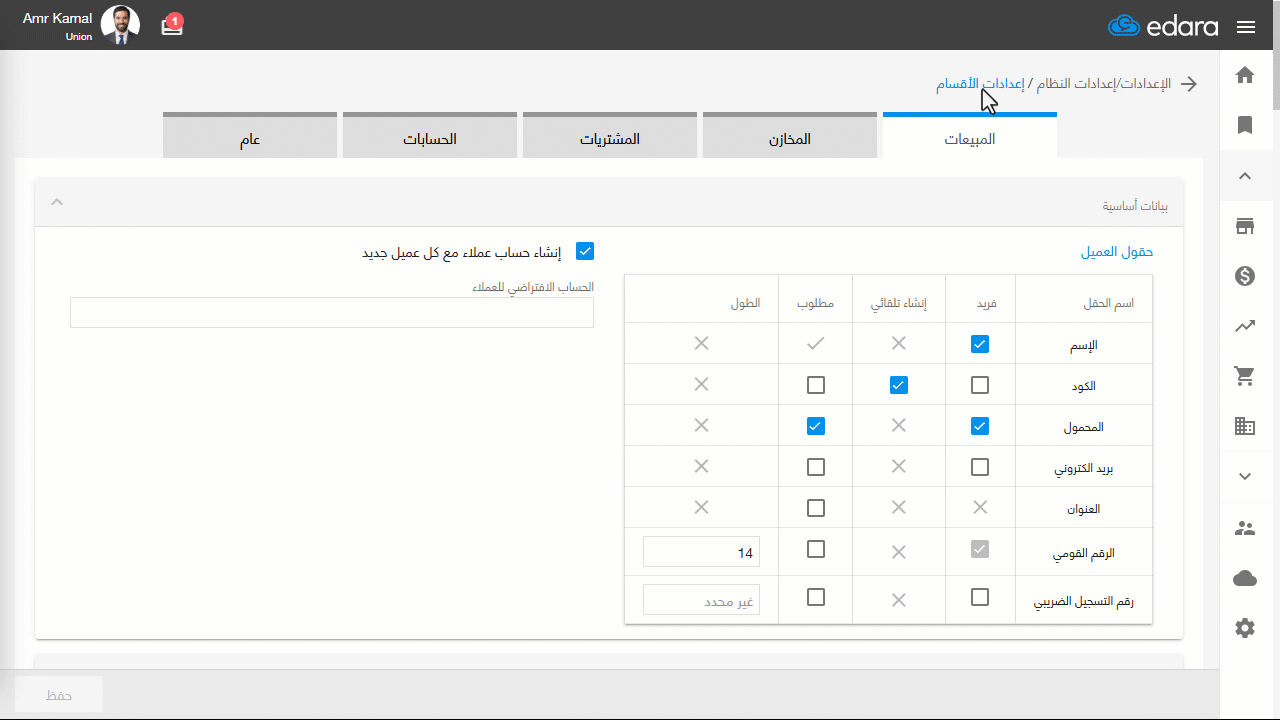Switch to the 'الحسابات' tab
1280x720 pixels.
pos(430,136)
